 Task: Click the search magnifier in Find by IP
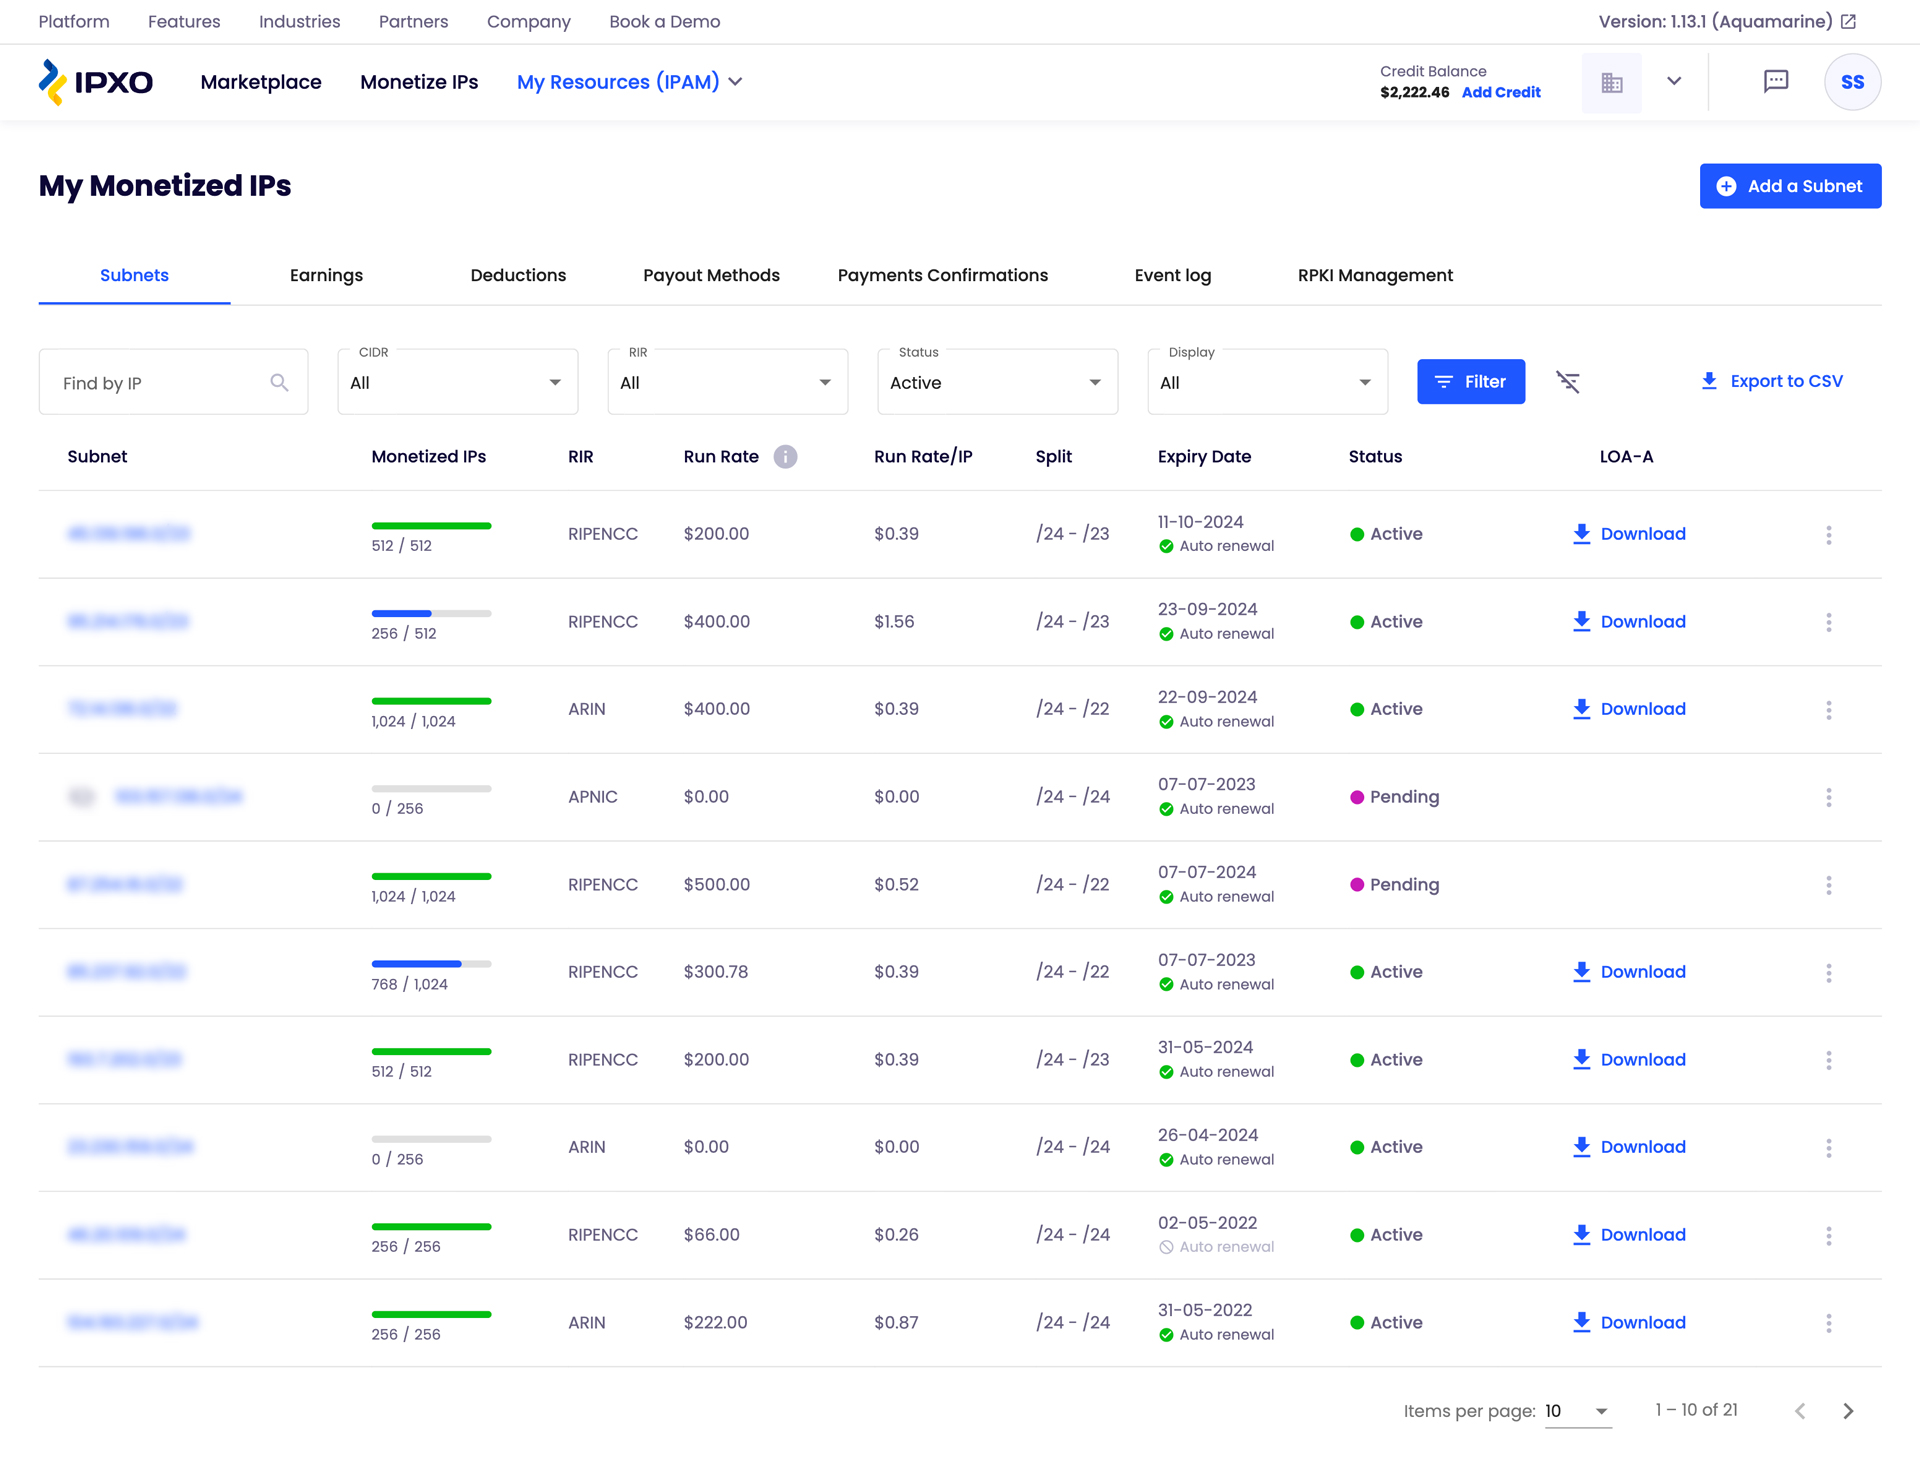tap(279, 382)
